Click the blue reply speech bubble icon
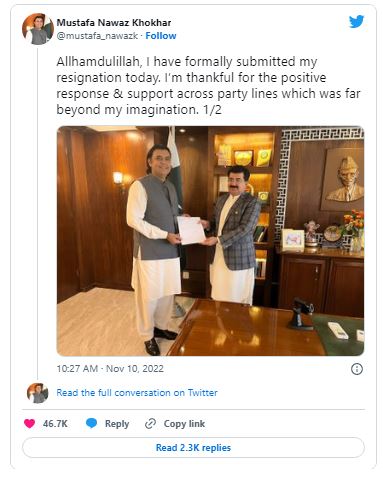The height and width of the screenshot is (481, 383). click(91, 423)
